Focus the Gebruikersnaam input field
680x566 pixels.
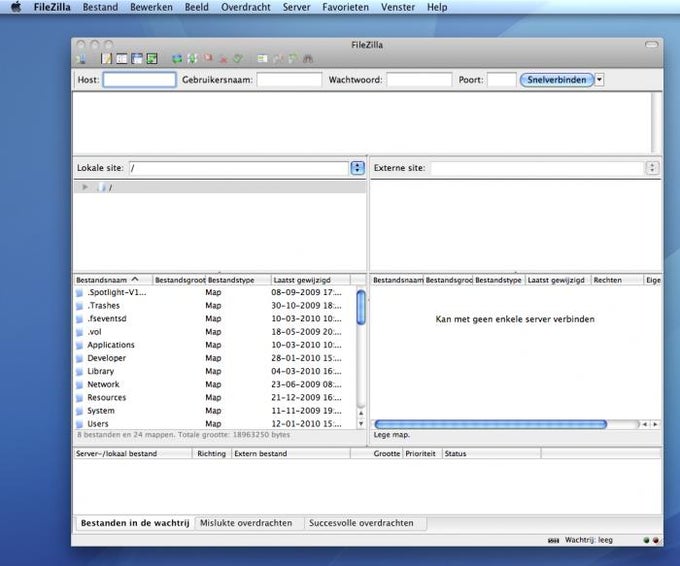click(289, 80)
